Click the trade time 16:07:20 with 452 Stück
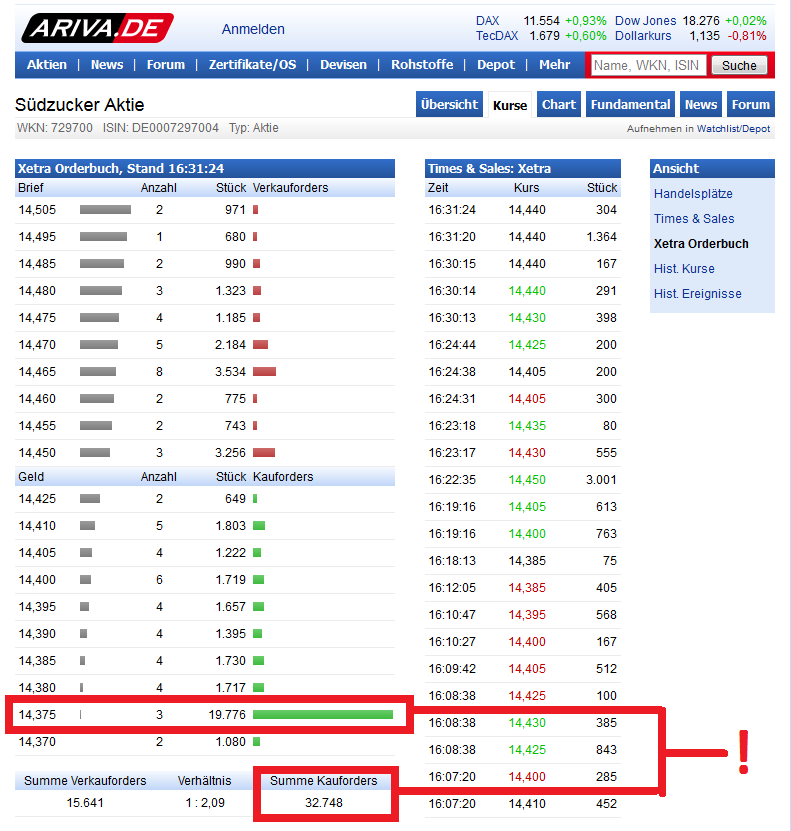Image resolution: width=791 pixels, height=831 pixels. pyautogui.click(x=452, y=804)
